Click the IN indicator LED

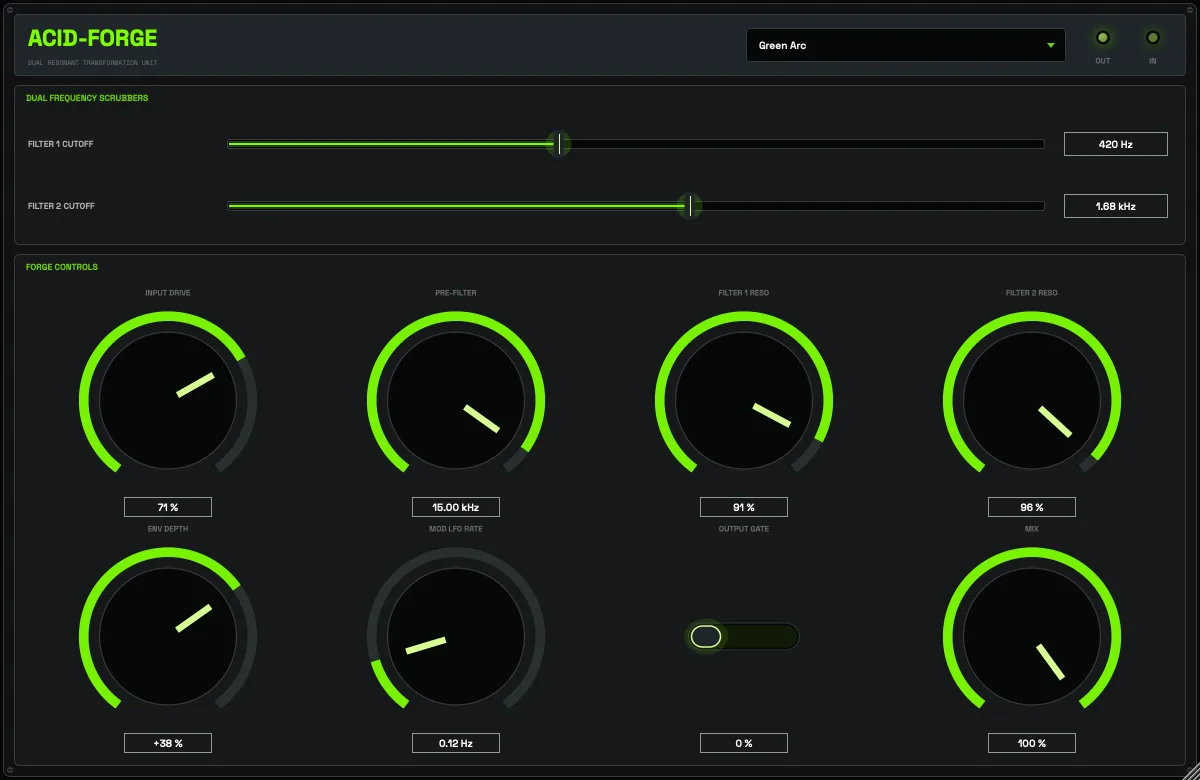click(x=1153, y=38)
